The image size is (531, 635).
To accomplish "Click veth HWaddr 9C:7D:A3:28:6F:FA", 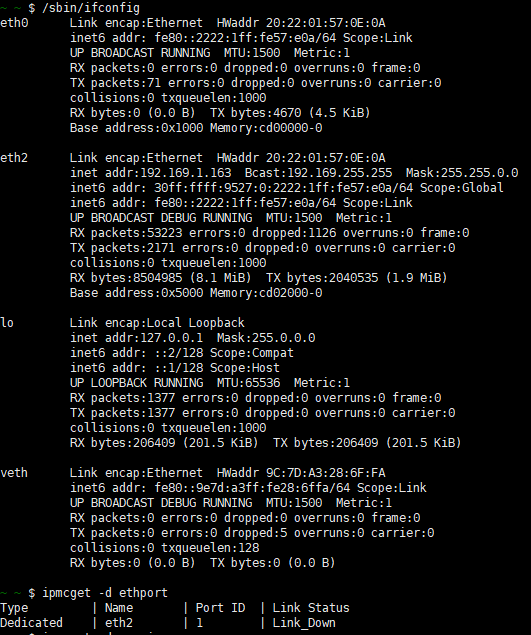I will [x=301, y=473].
